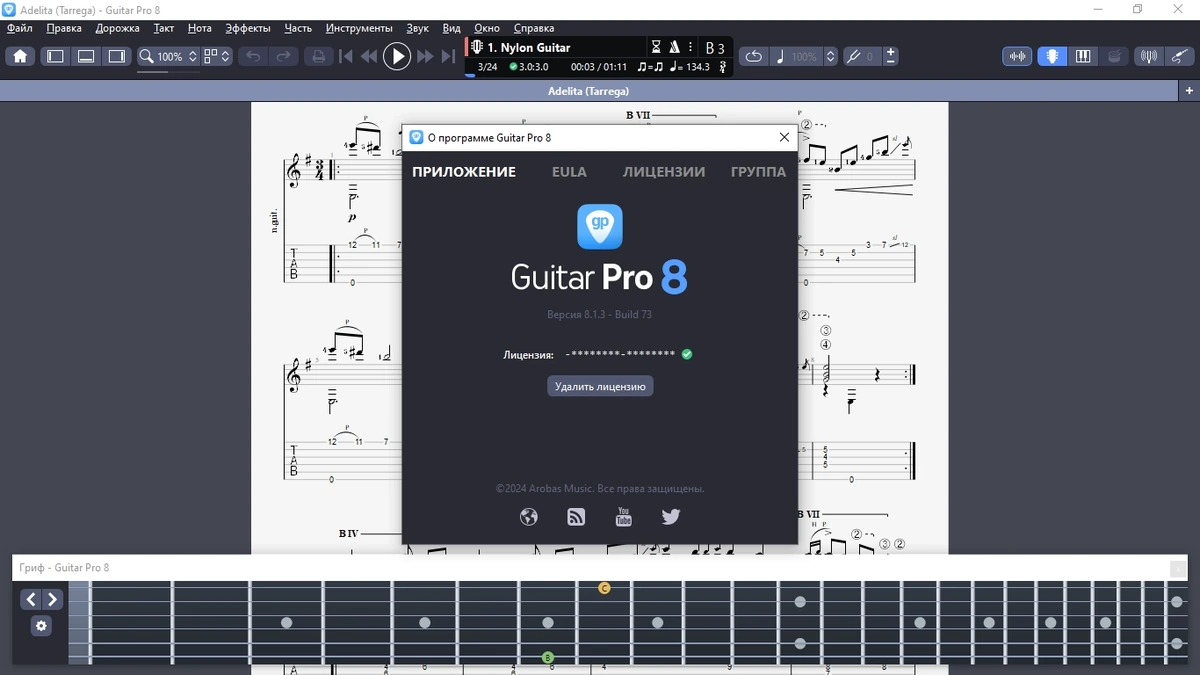Fast forward to next bar
Viewport: 1200px width, 675px height.
click(x=425, y=57)
